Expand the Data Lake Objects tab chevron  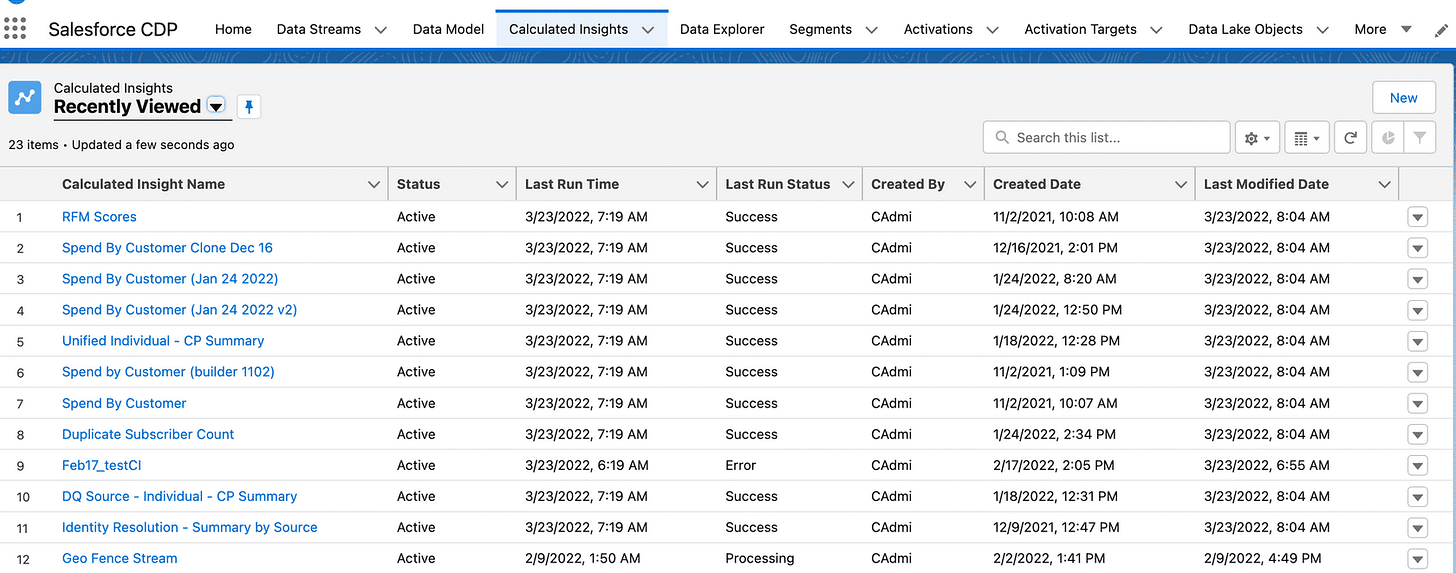coord(1322,30)
